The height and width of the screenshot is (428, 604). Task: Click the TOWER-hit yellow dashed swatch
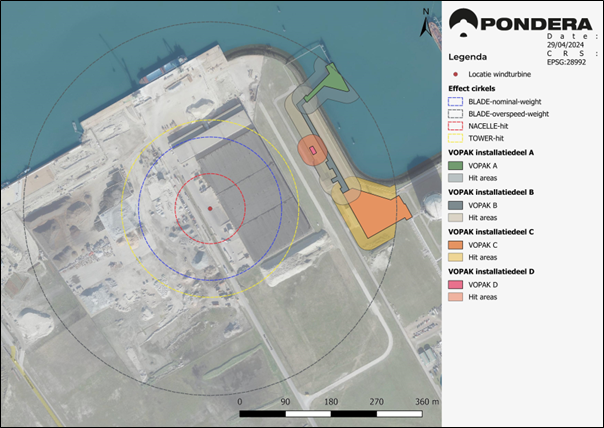pyautogui.click(x=455, y=138)
